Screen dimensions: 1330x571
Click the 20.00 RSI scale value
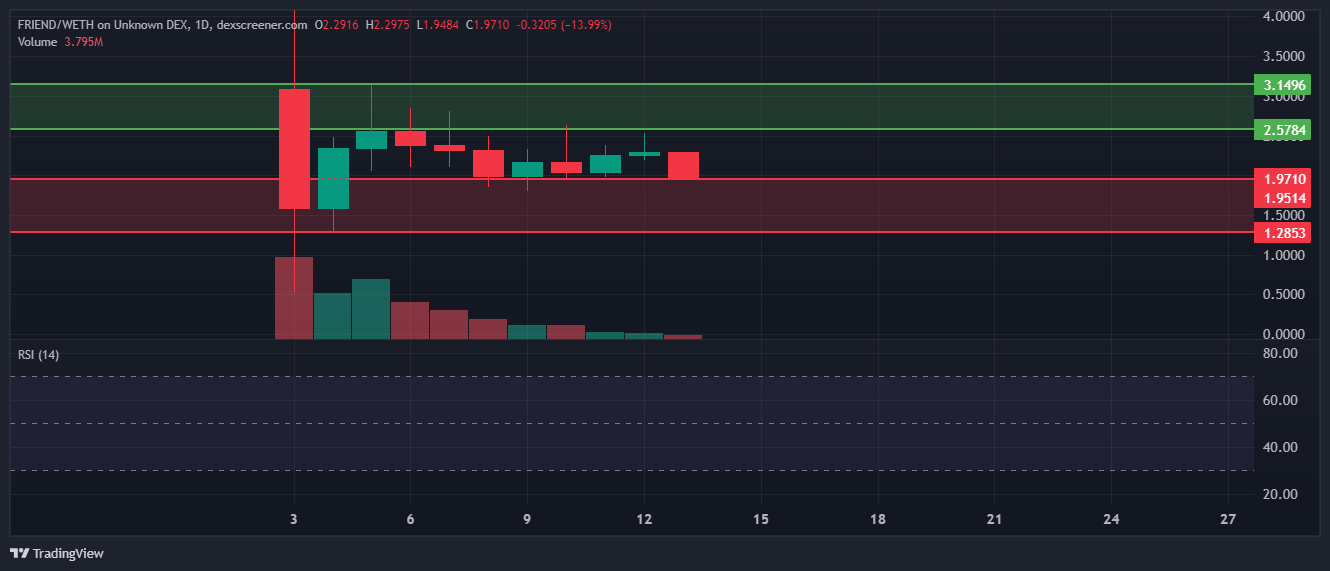coord(1280,494)
